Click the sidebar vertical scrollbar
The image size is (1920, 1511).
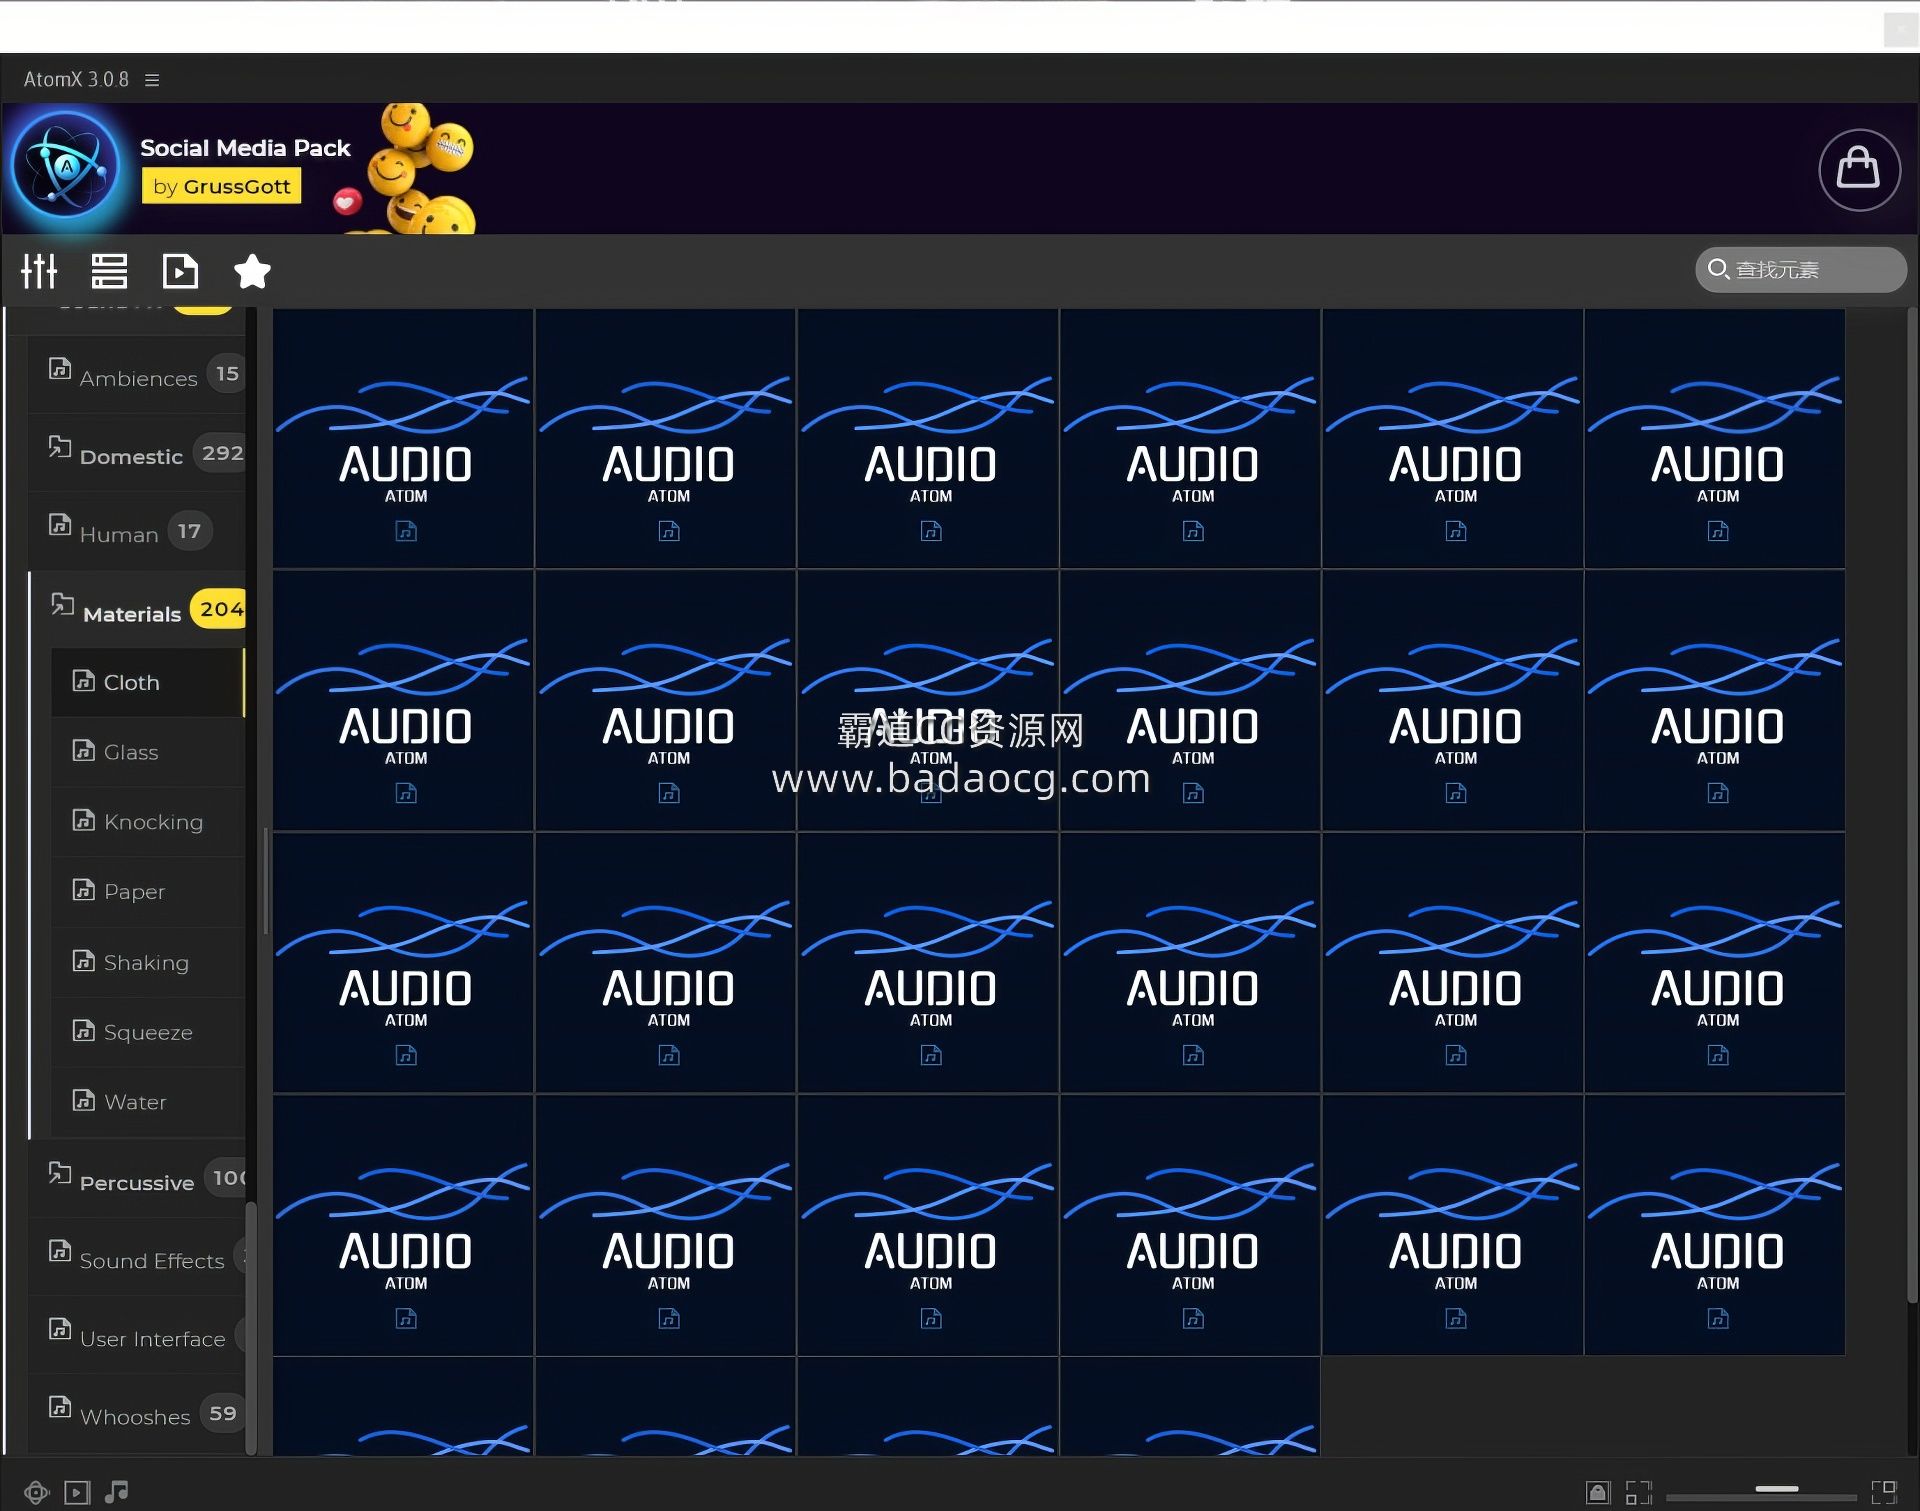[x=251, y=1327]
